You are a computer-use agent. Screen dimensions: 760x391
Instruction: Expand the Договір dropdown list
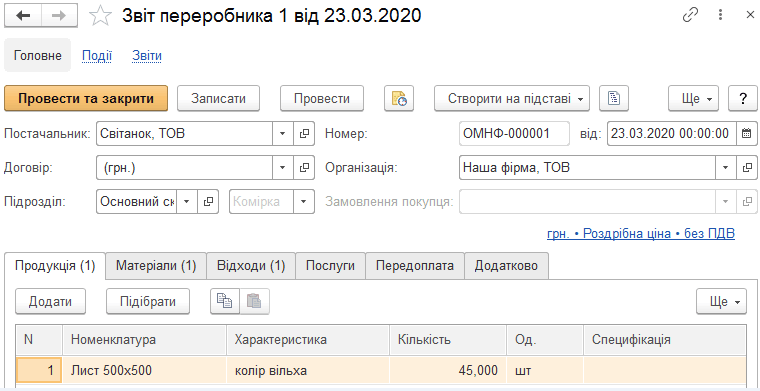(x=283, y=168)
